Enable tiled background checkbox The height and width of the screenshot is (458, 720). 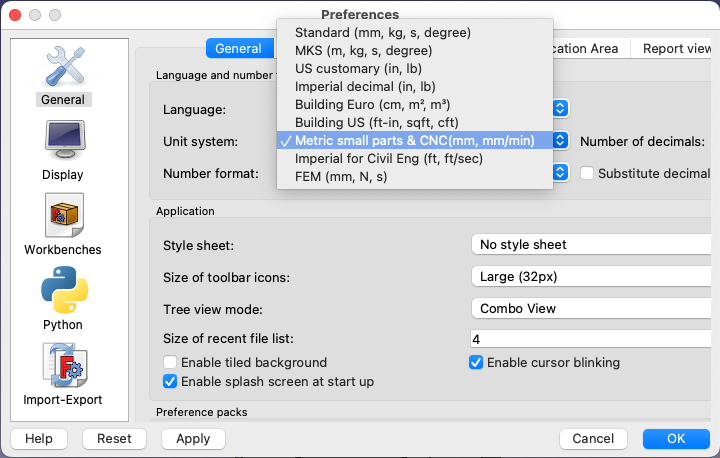(170, 362)
